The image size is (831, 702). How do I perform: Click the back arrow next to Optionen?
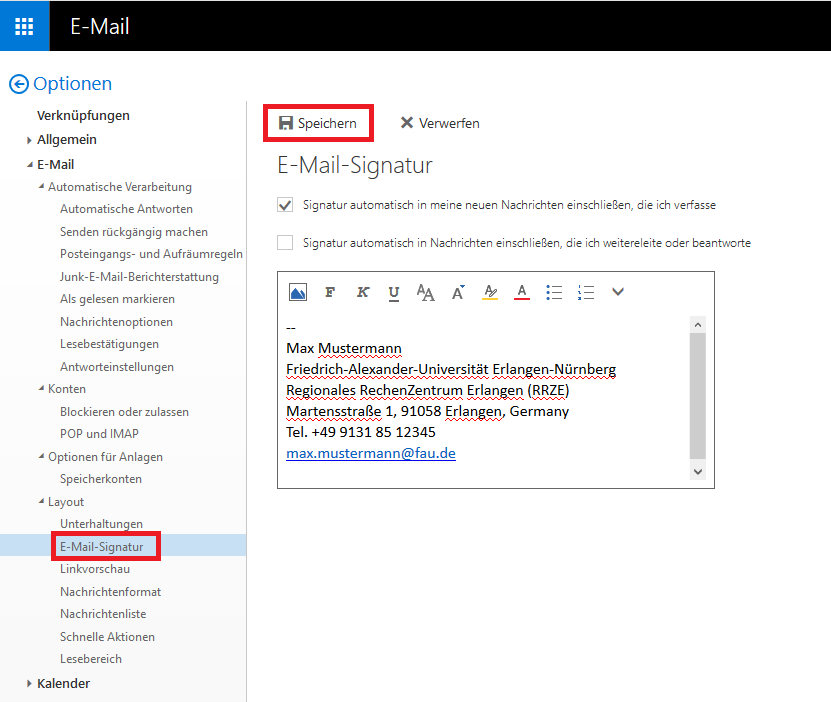[18, 85]
